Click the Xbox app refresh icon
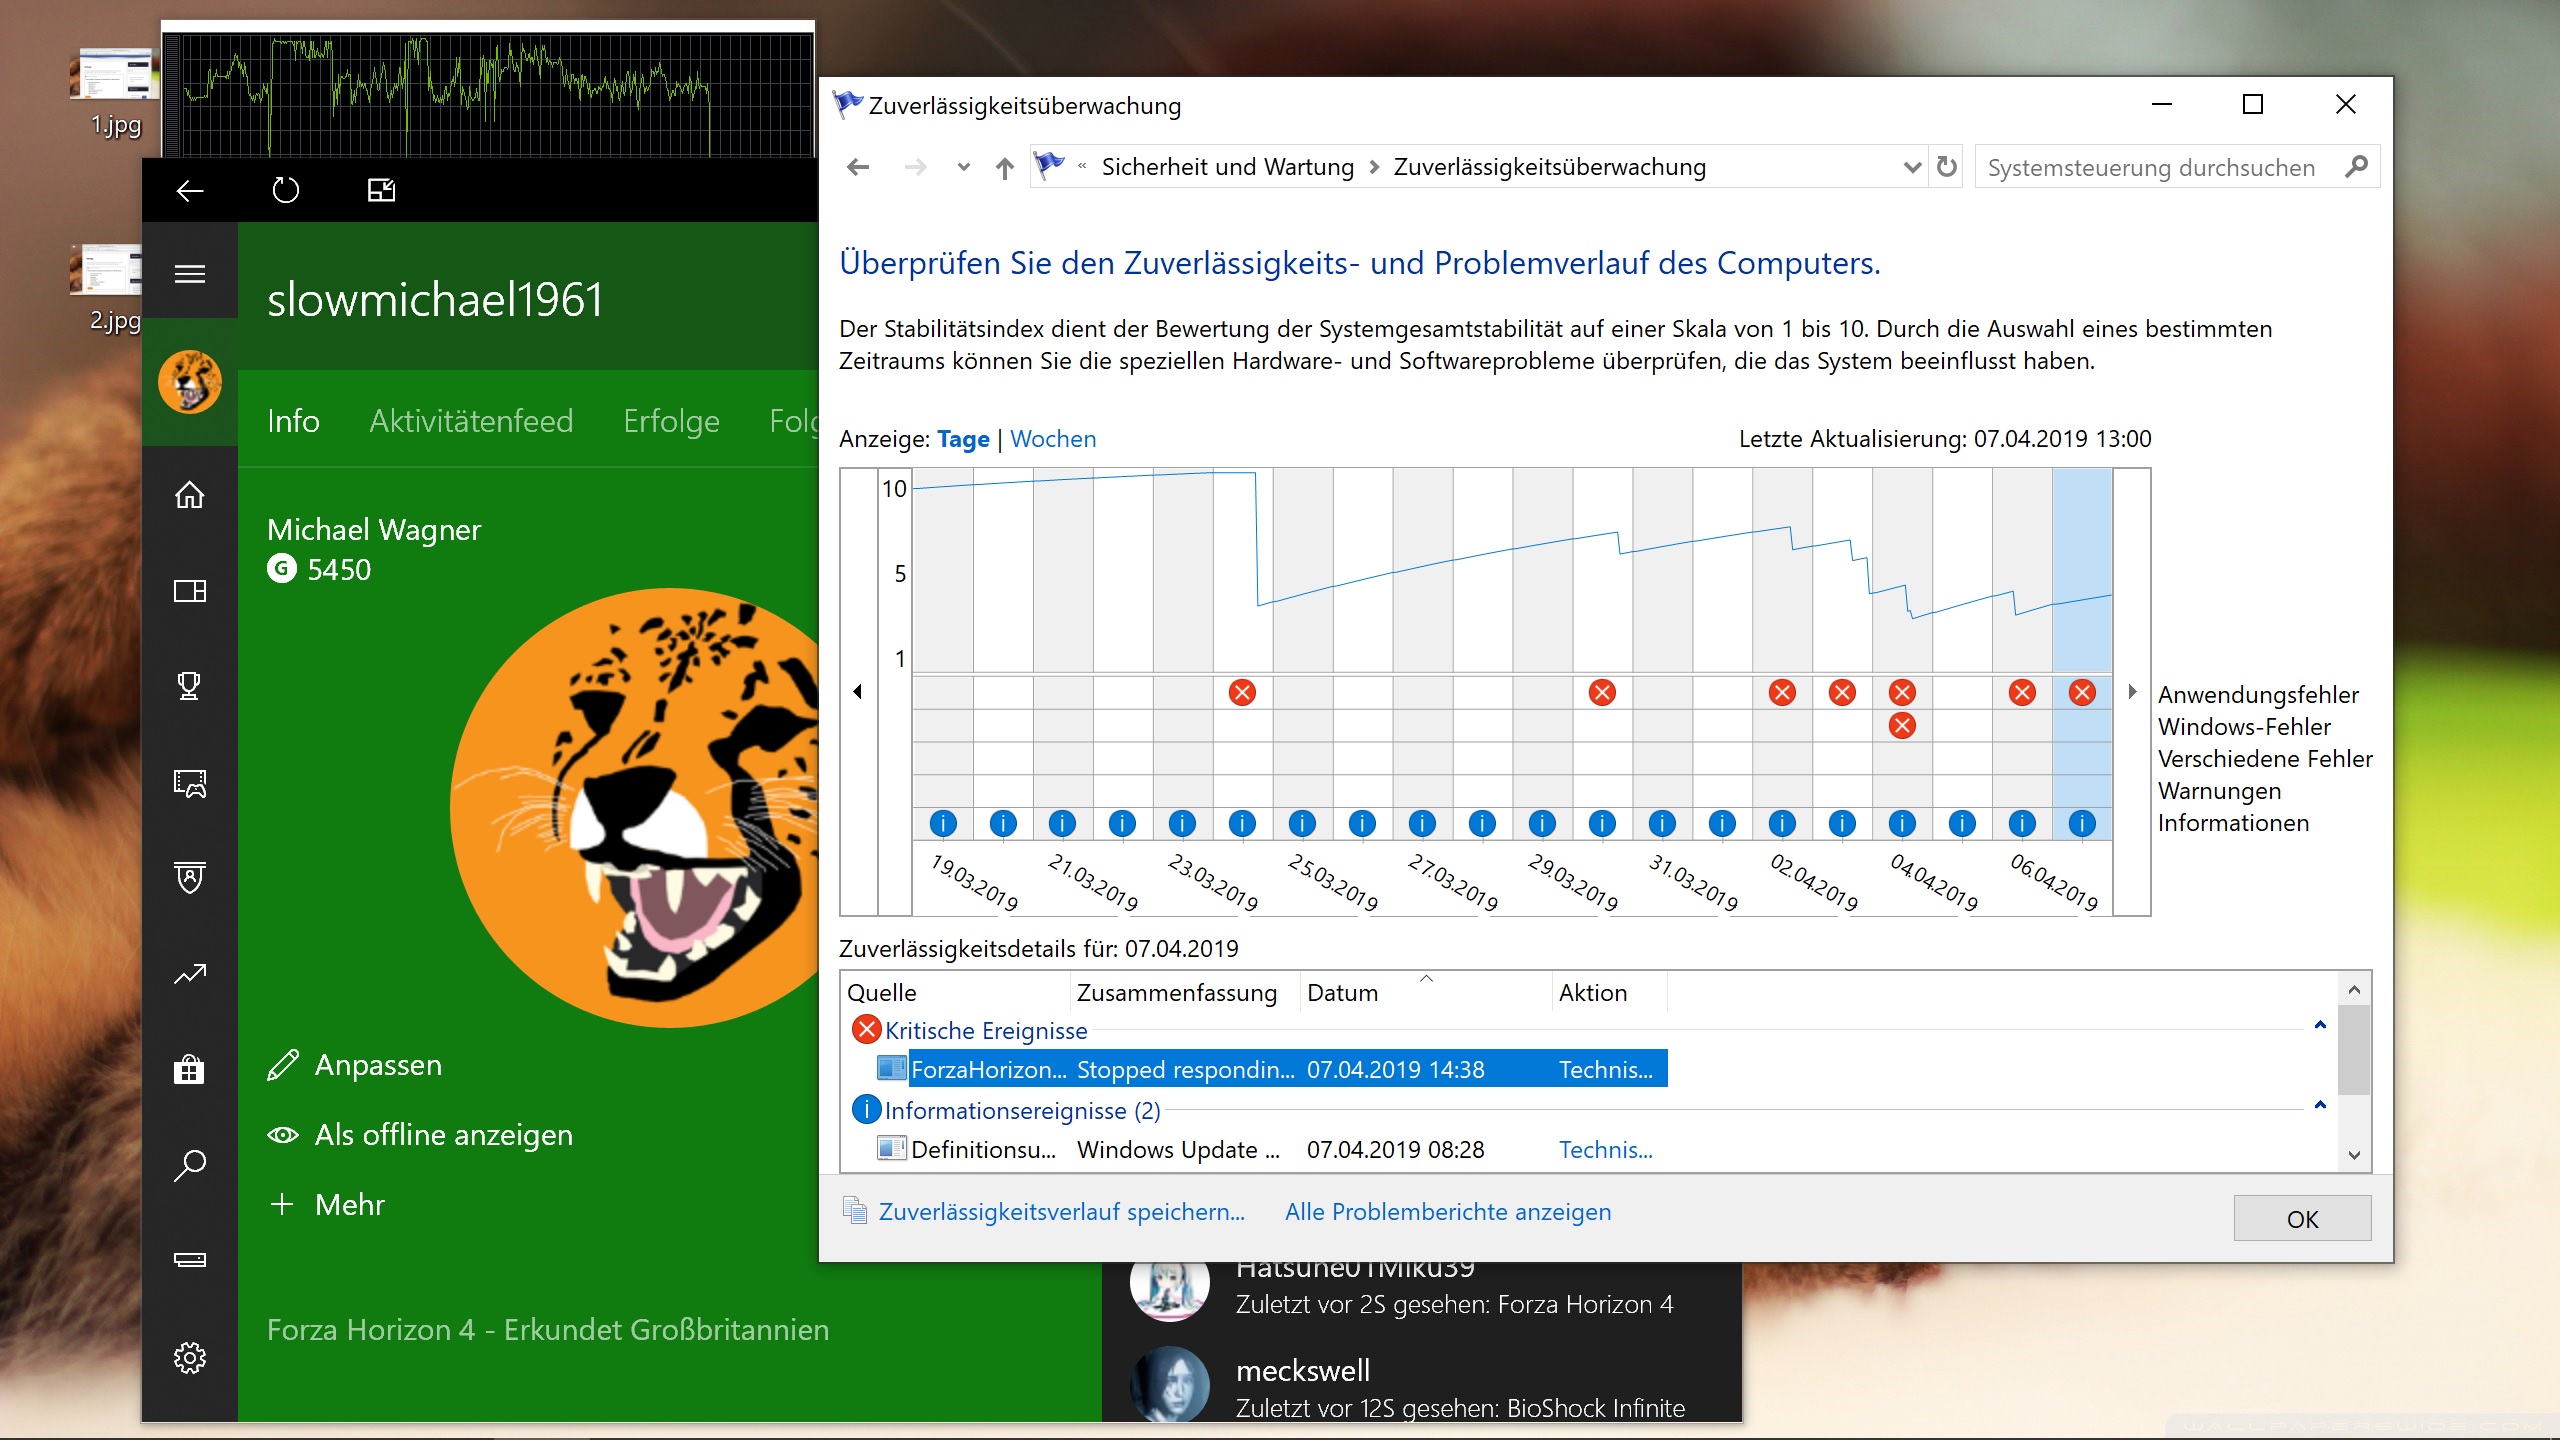The height and width of the screenshot is (1440, 2560). click(286, 190)
